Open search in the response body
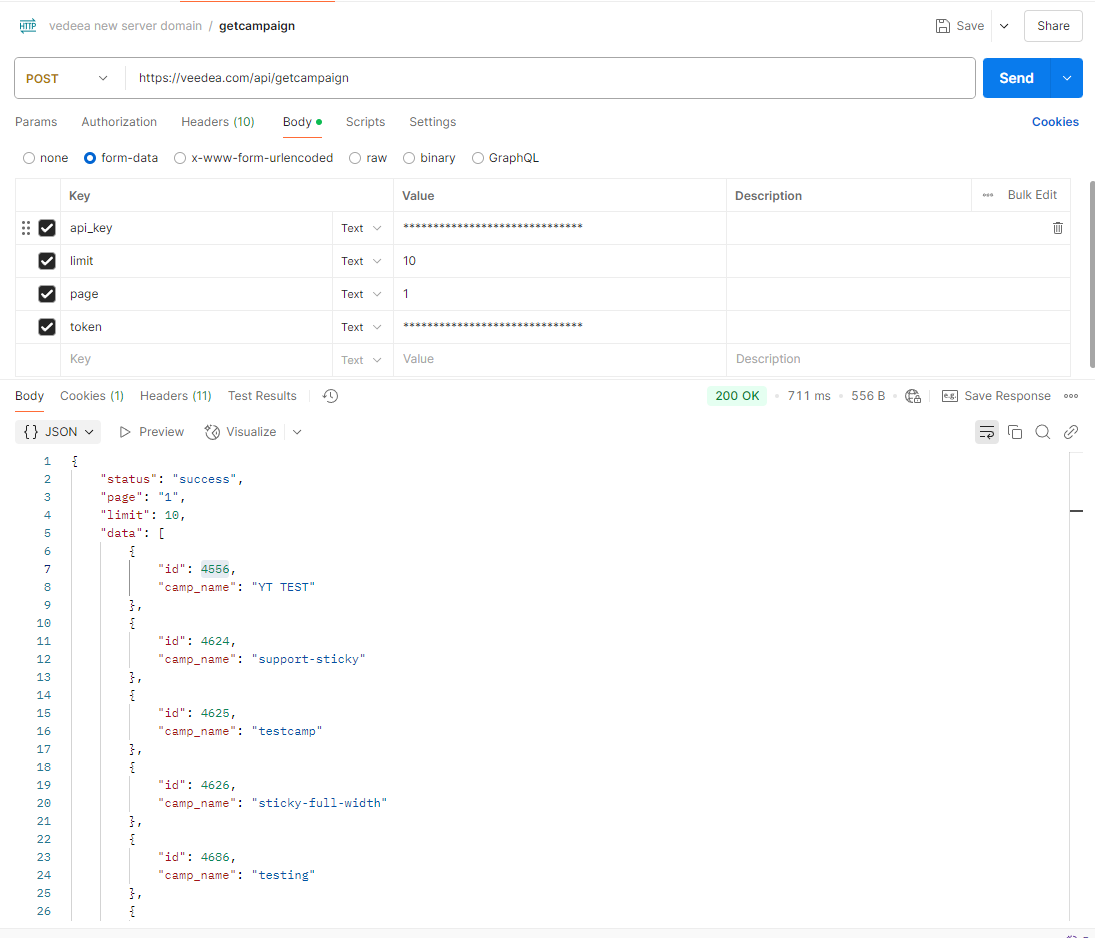The width and height of the screenshot is (1095, 938). 1043,432
